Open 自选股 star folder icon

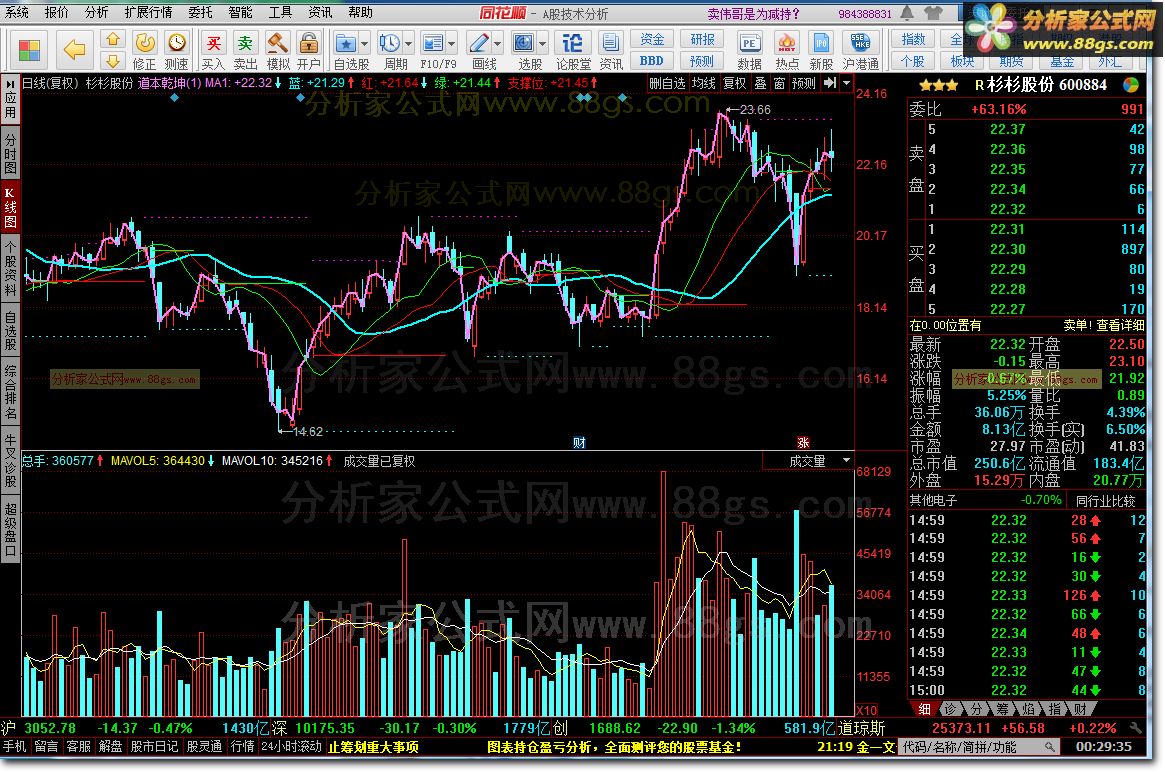(345, 43)
